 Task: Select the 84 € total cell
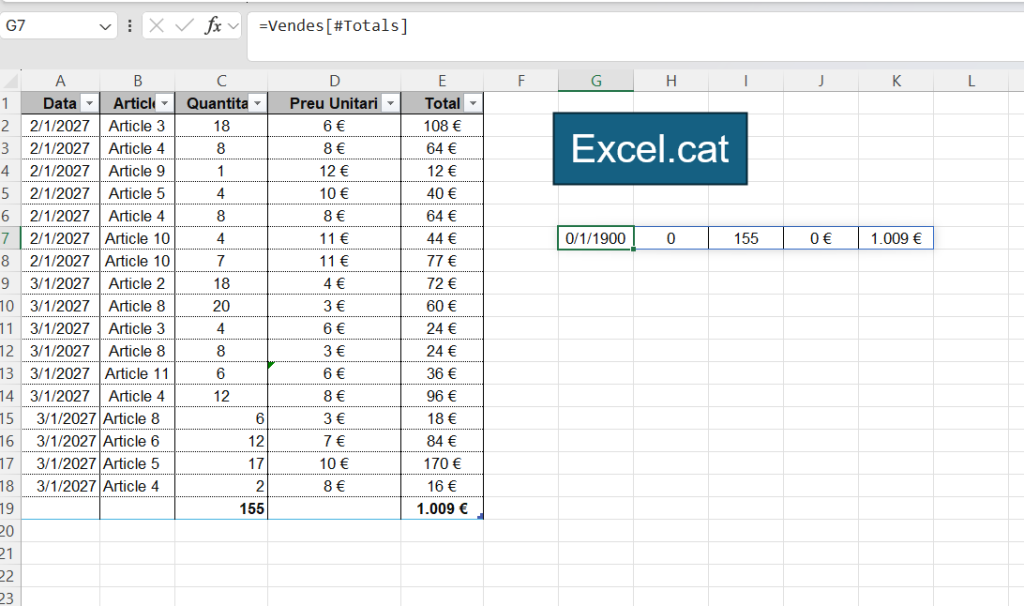(x=442, y=441)
